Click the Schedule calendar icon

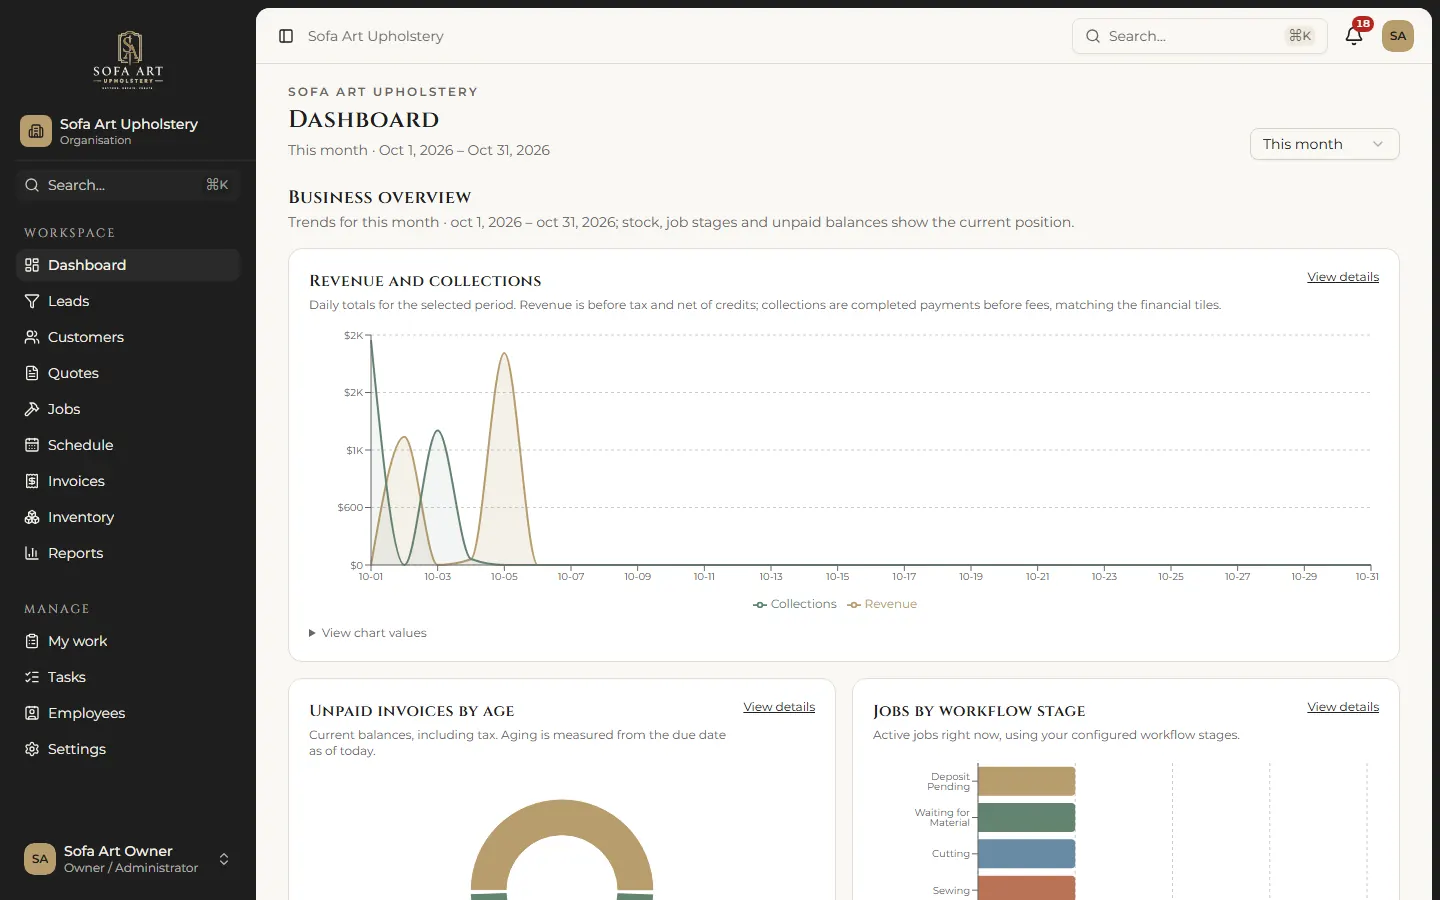tap(32, 445)
